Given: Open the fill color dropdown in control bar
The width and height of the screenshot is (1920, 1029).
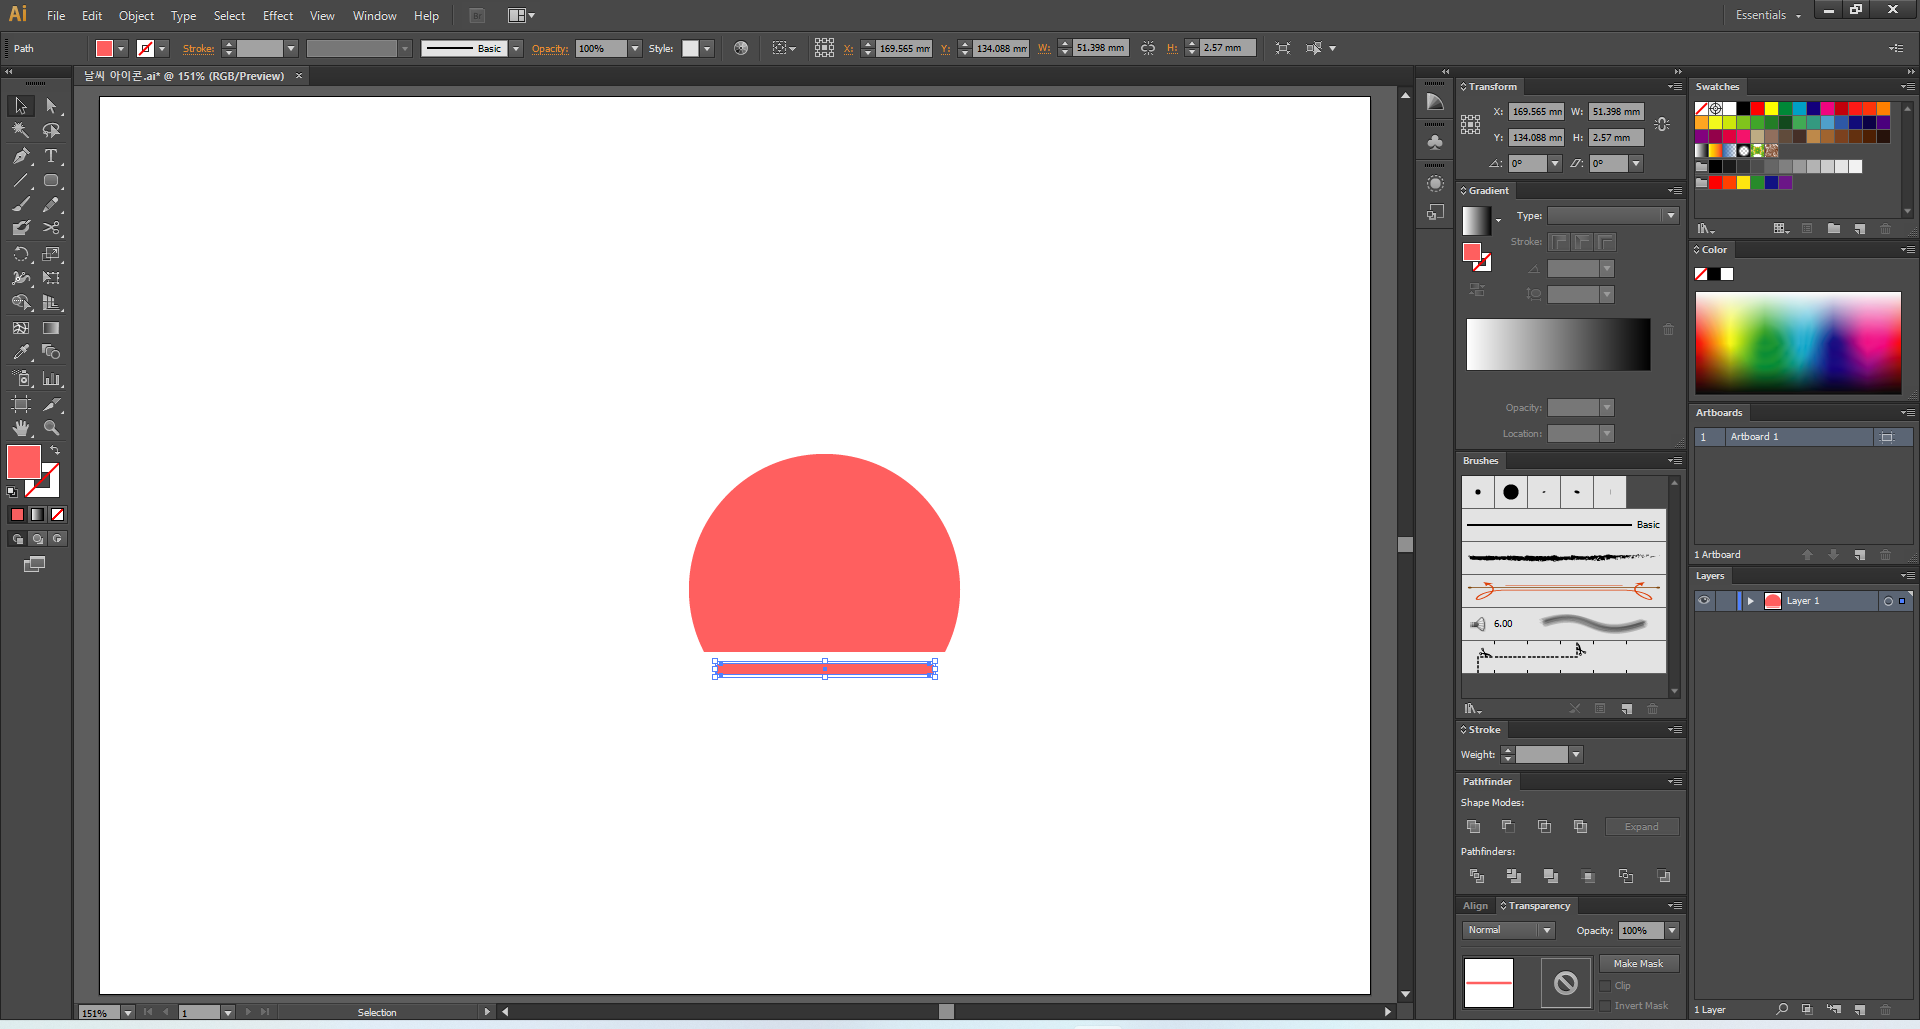Looking at the screenshot, I should [121, 49].
